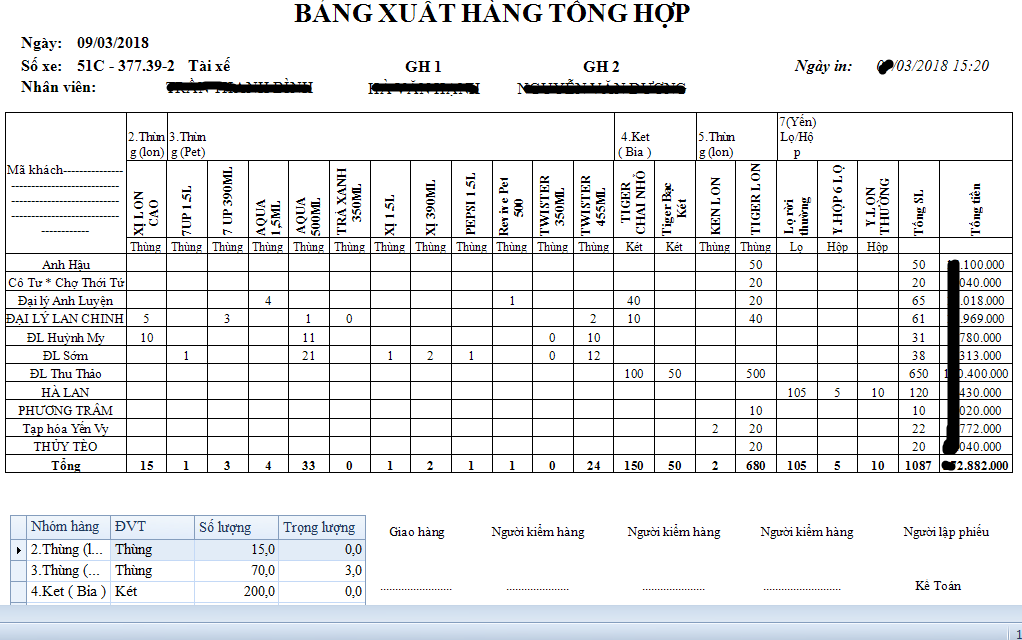Click the Số lượng column header
The image size is (1022, 640).
point(236,527)
